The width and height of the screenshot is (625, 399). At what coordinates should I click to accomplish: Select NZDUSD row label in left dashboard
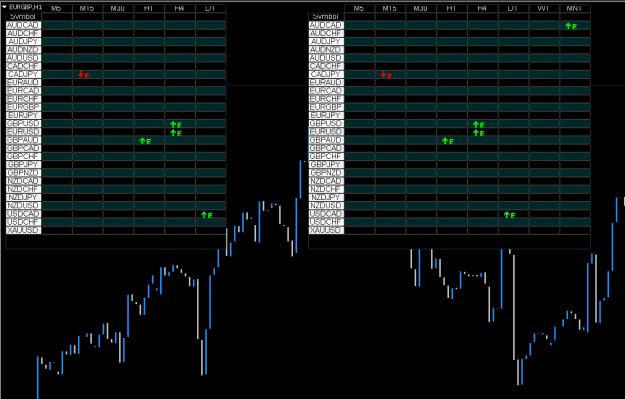[x=24, y=205]
